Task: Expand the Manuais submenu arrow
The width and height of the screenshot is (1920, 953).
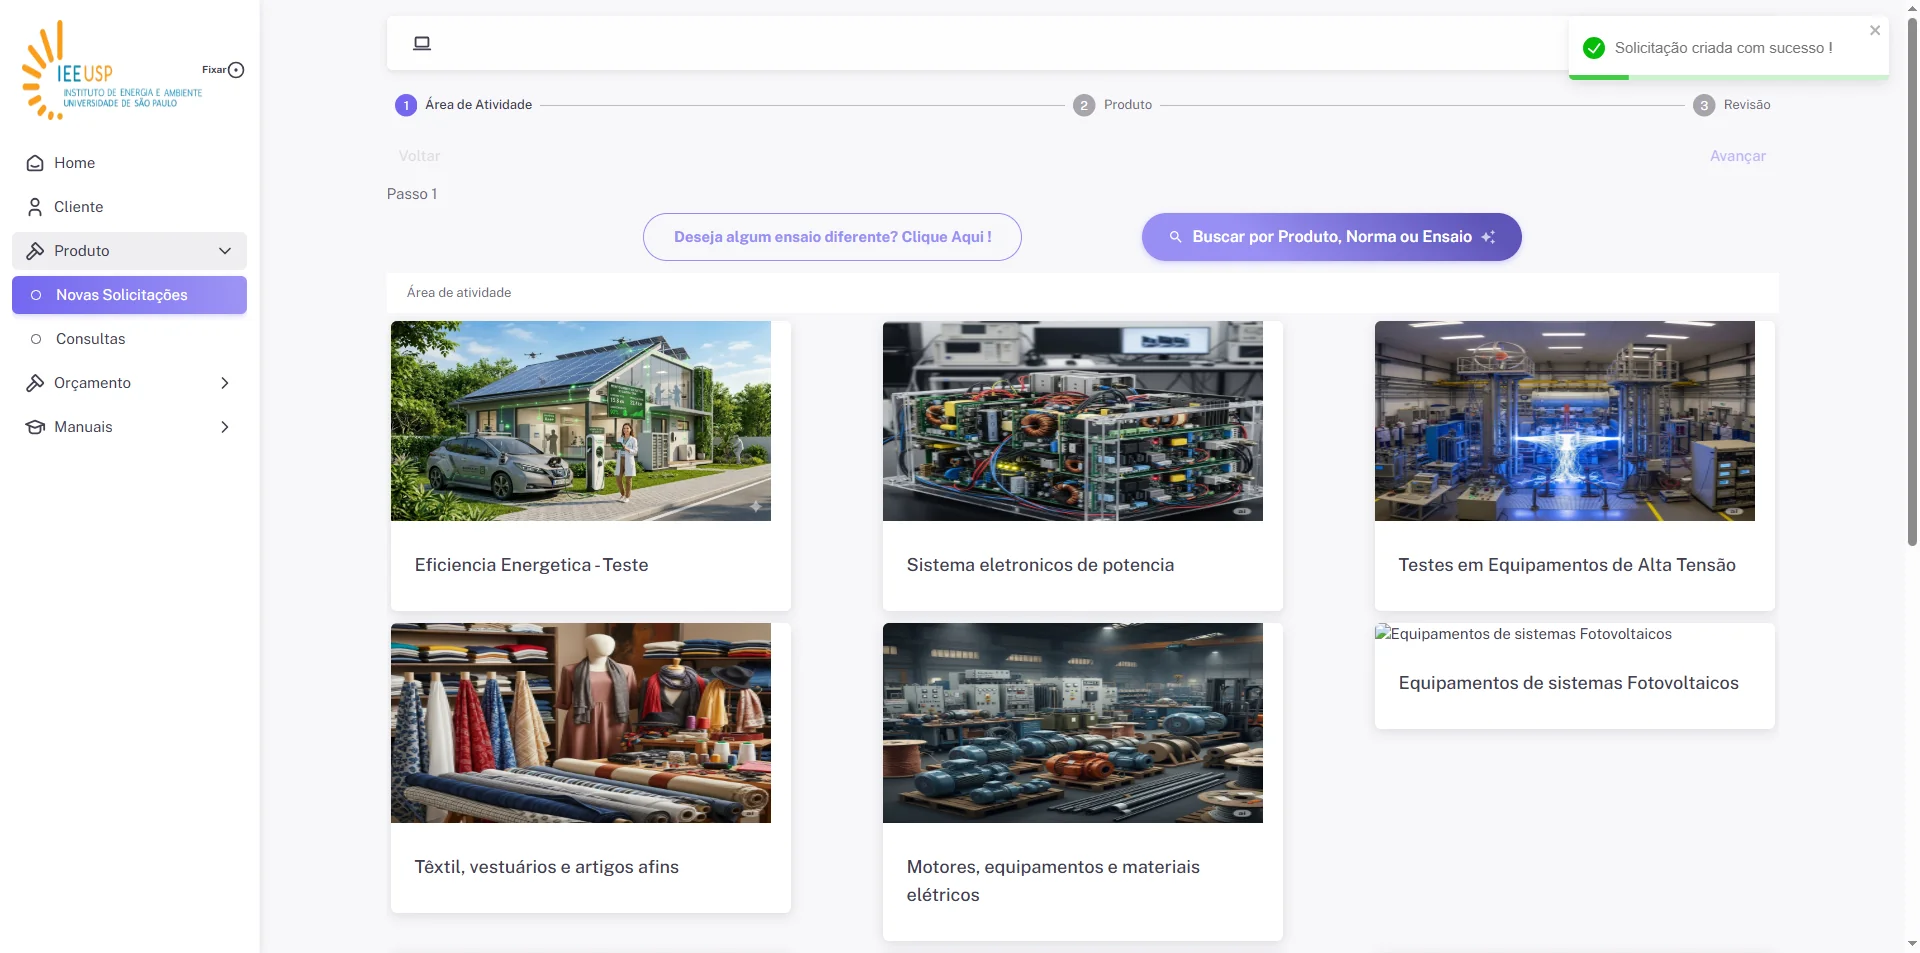Action: (225, 427)
